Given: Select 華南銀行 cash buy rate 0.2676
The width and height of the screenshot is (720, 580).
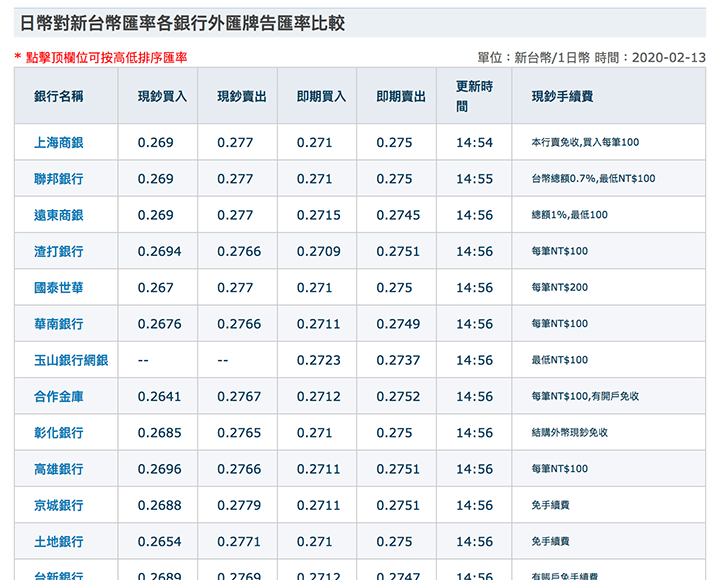Looking at the screenshot, I should (x=159, y=324).
